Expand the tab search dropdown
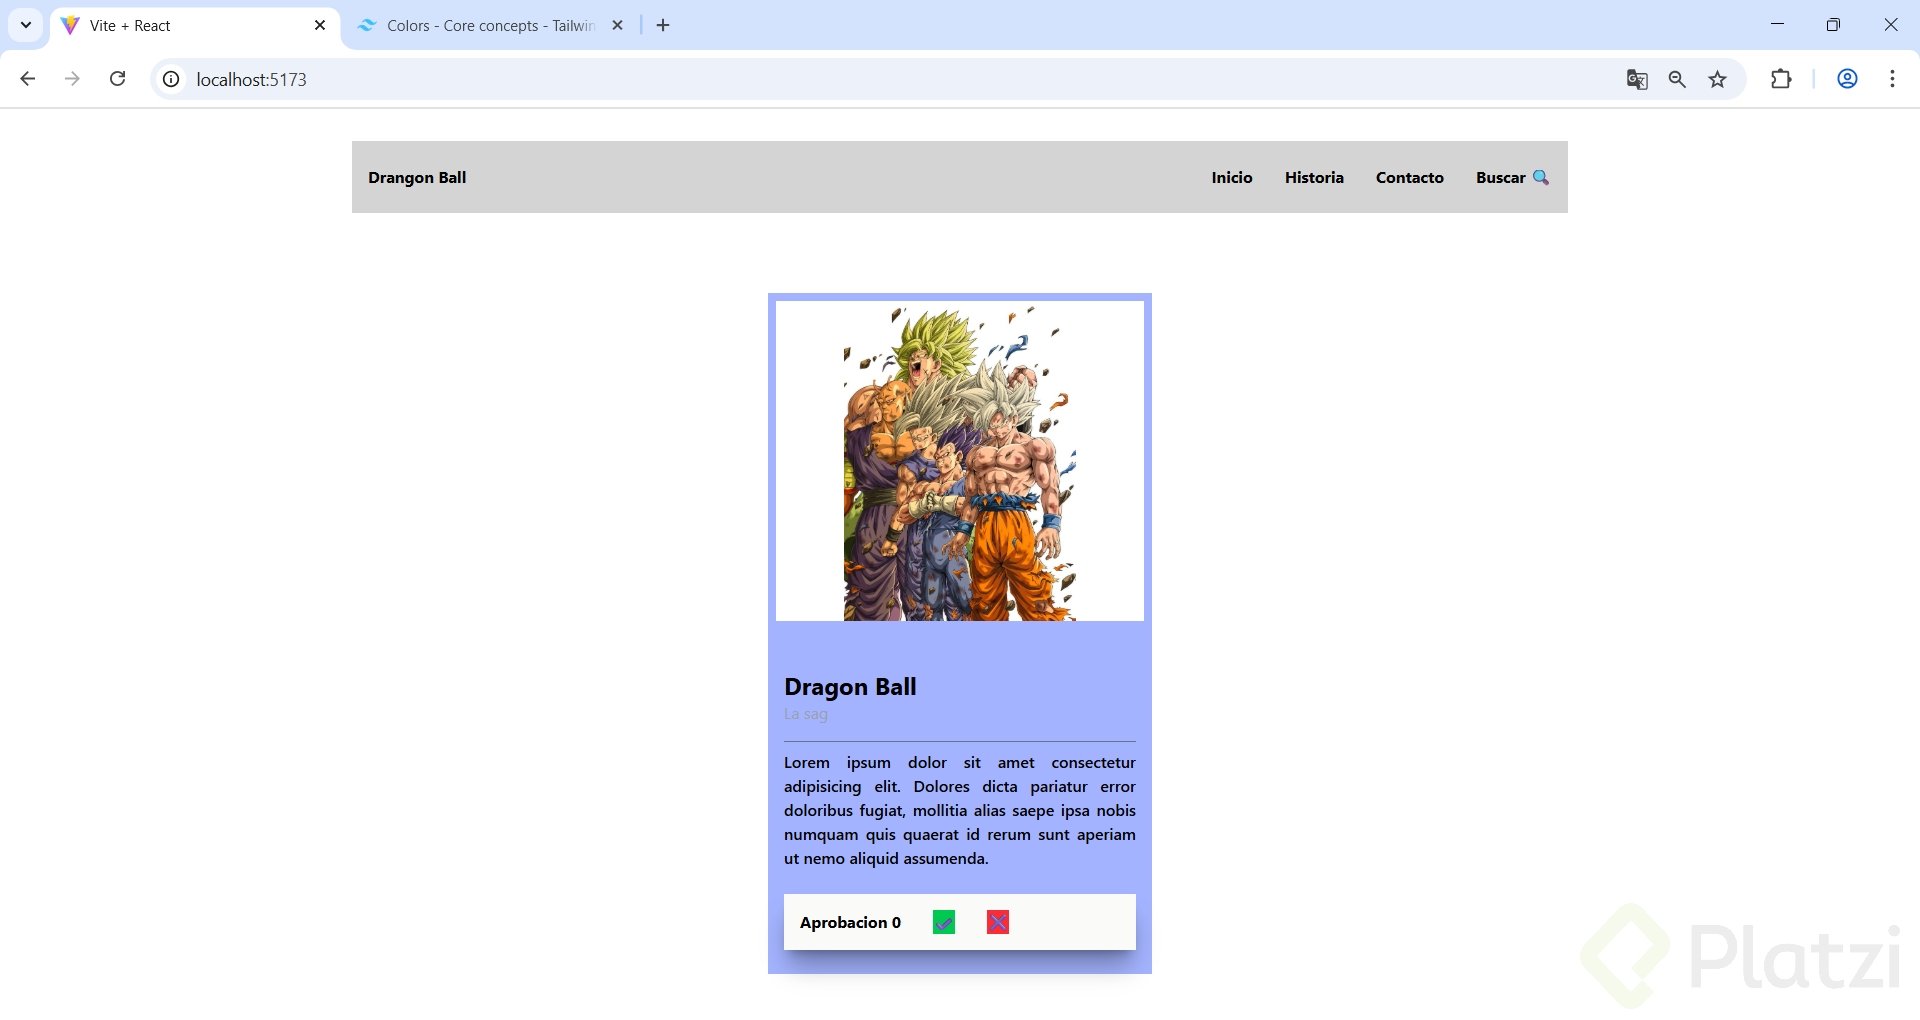The width and height of the screenshot is (1920, 1020). (x=26, y=25)
